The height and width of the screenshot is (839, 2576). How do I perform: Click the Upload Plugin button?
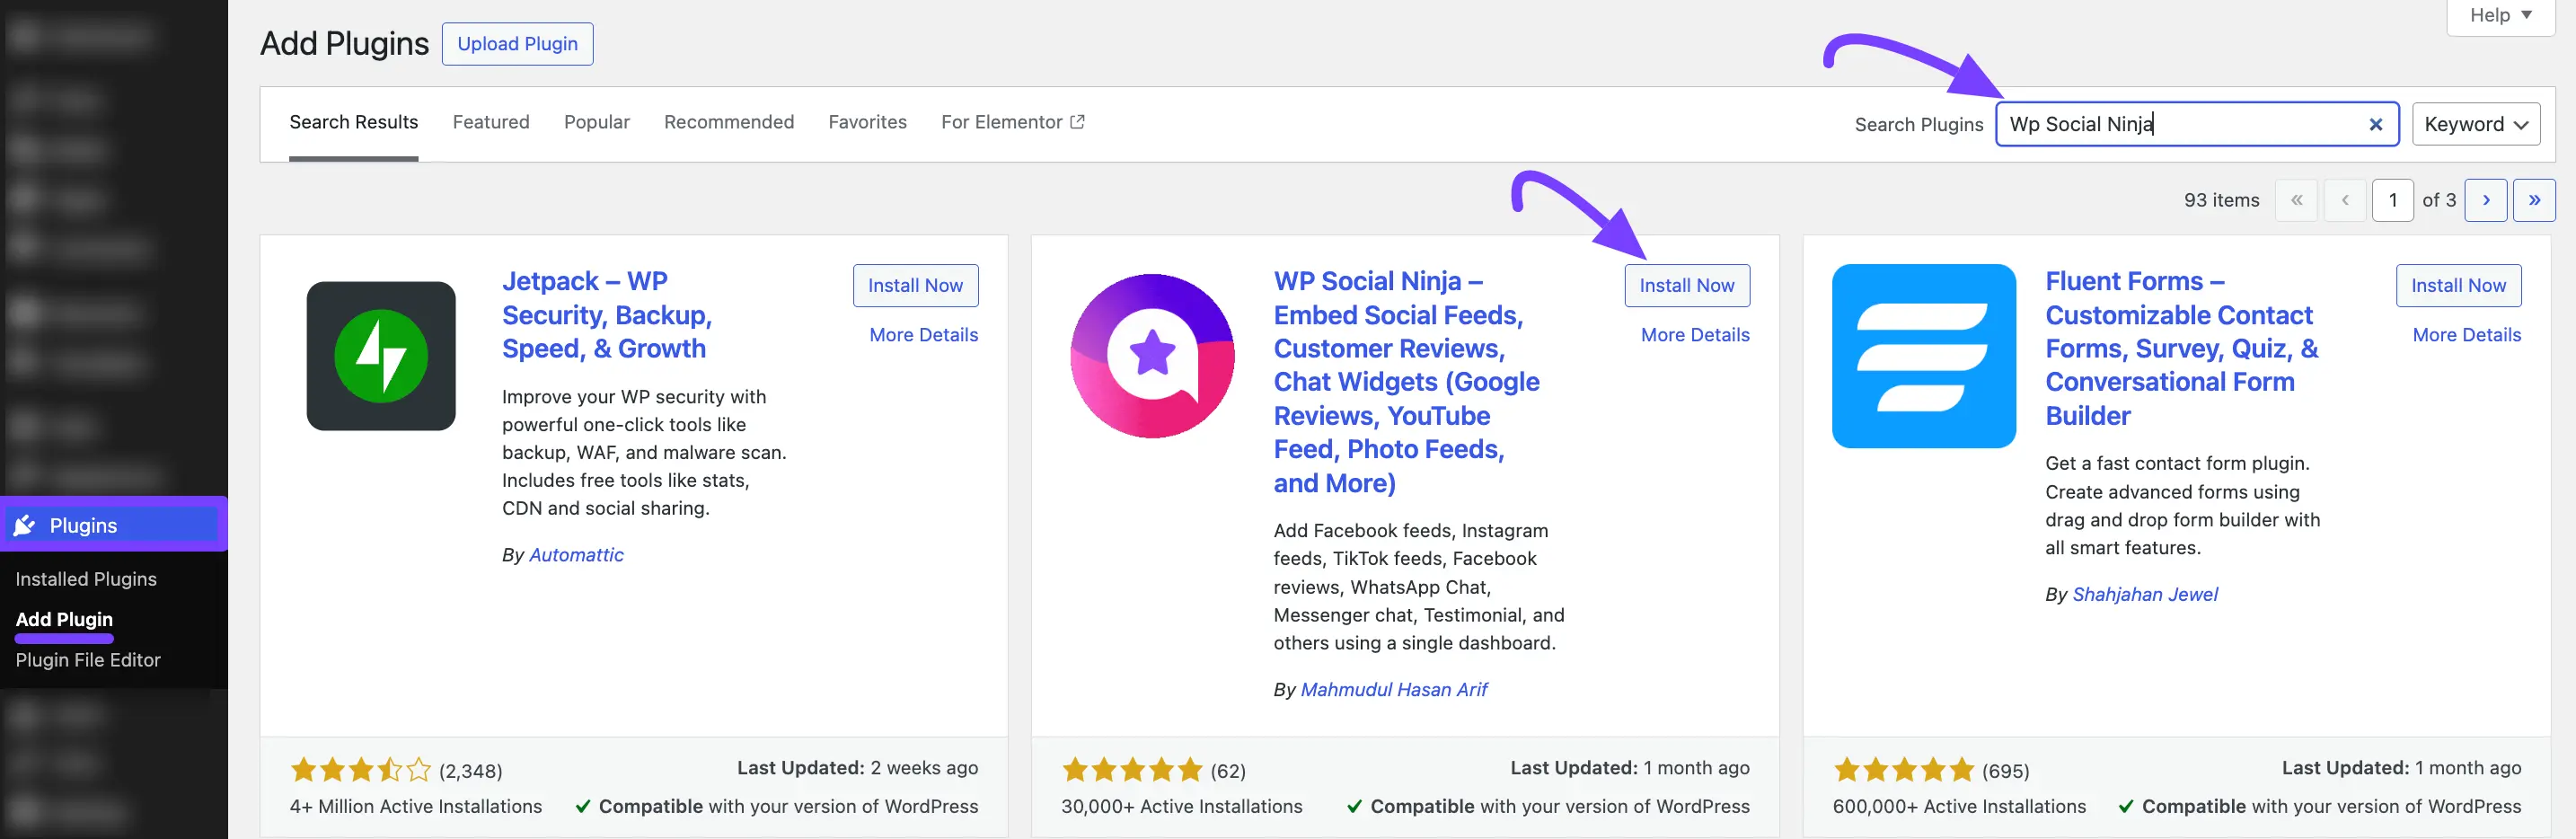click(517, 43)
